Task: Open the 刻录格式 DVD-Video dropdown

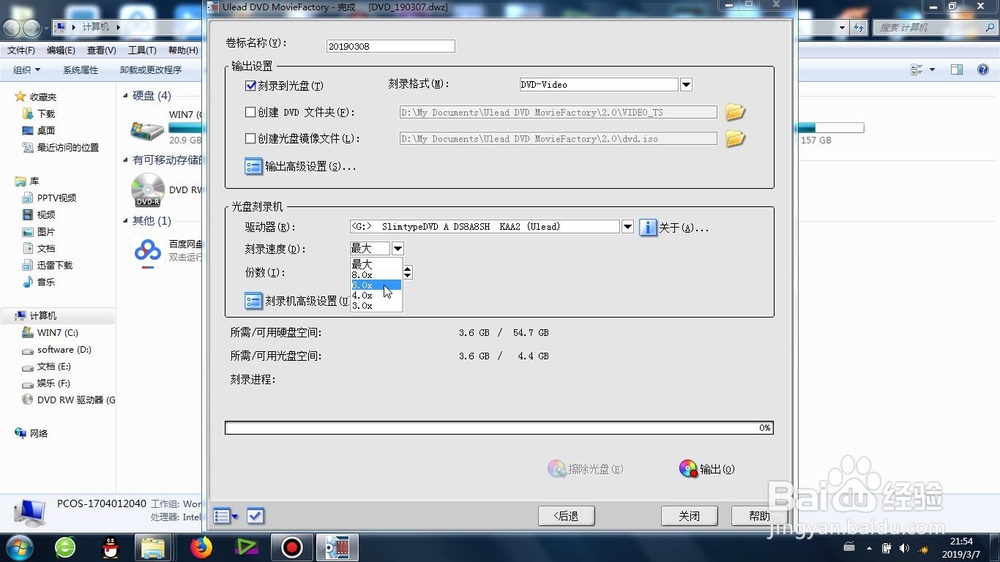Action: click(686, 84)
